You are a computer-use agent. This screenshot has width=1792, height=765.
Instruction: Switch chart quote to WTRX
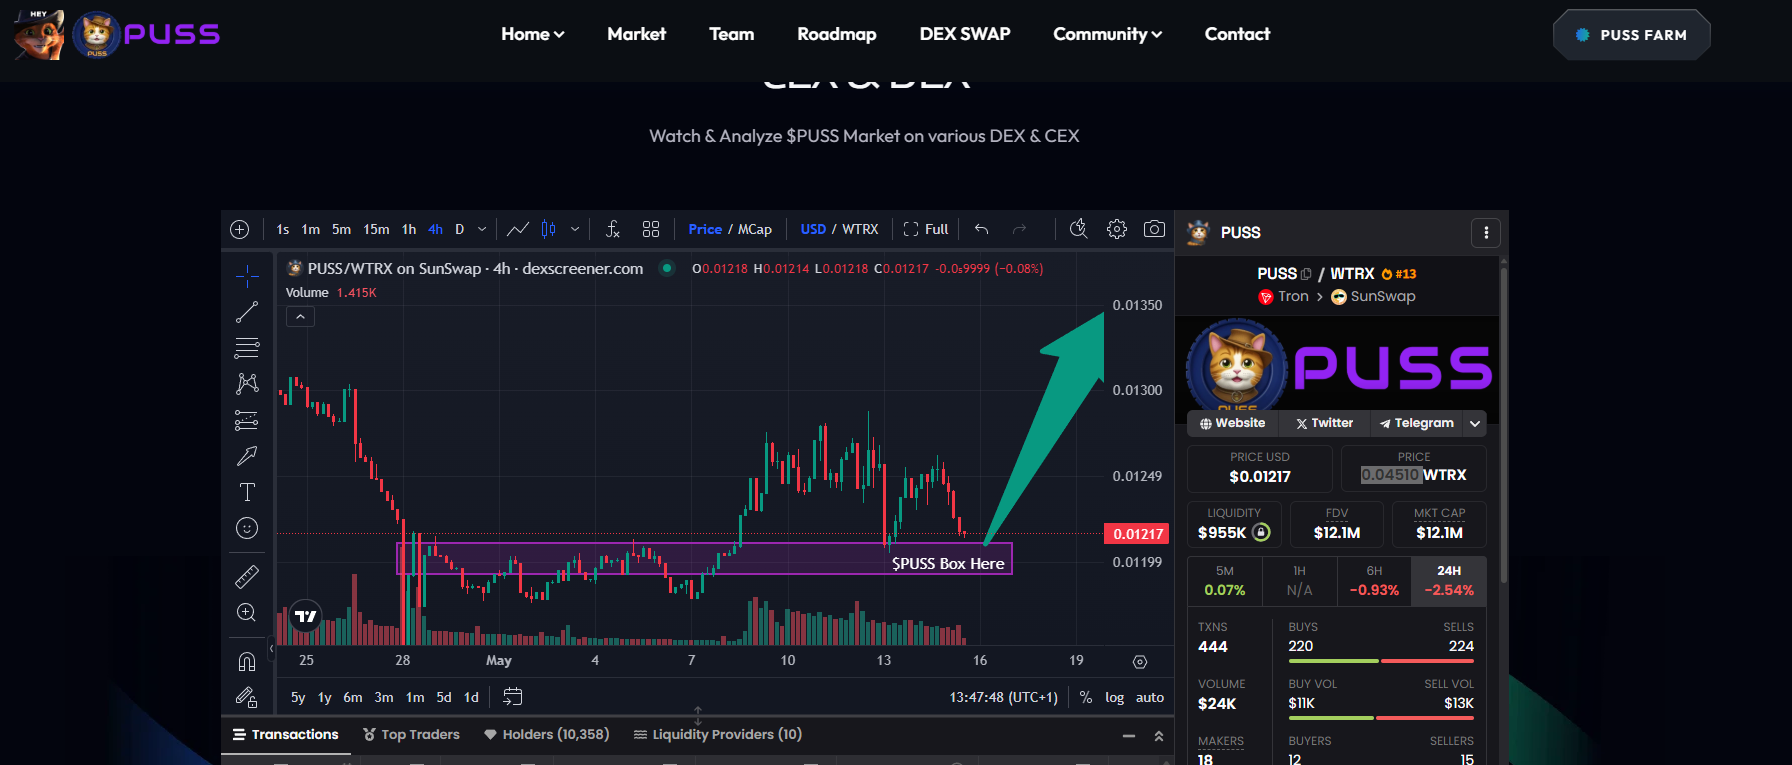point(860,229)
